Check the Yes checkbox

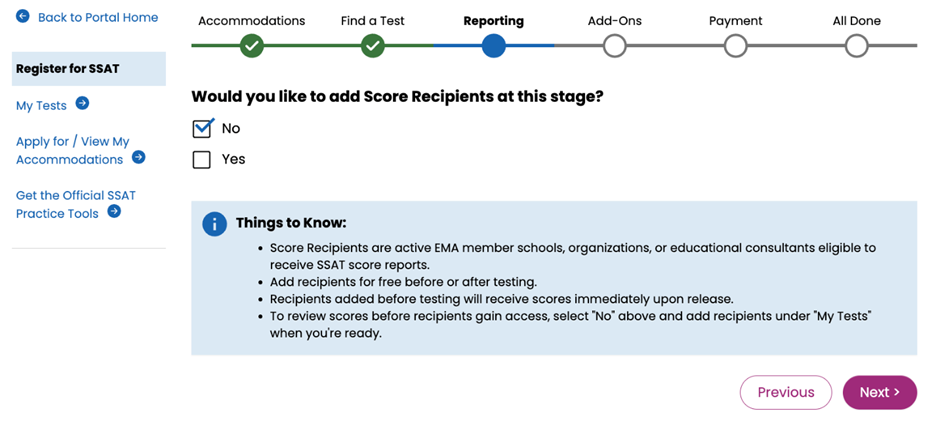click(x=202, y=160)
